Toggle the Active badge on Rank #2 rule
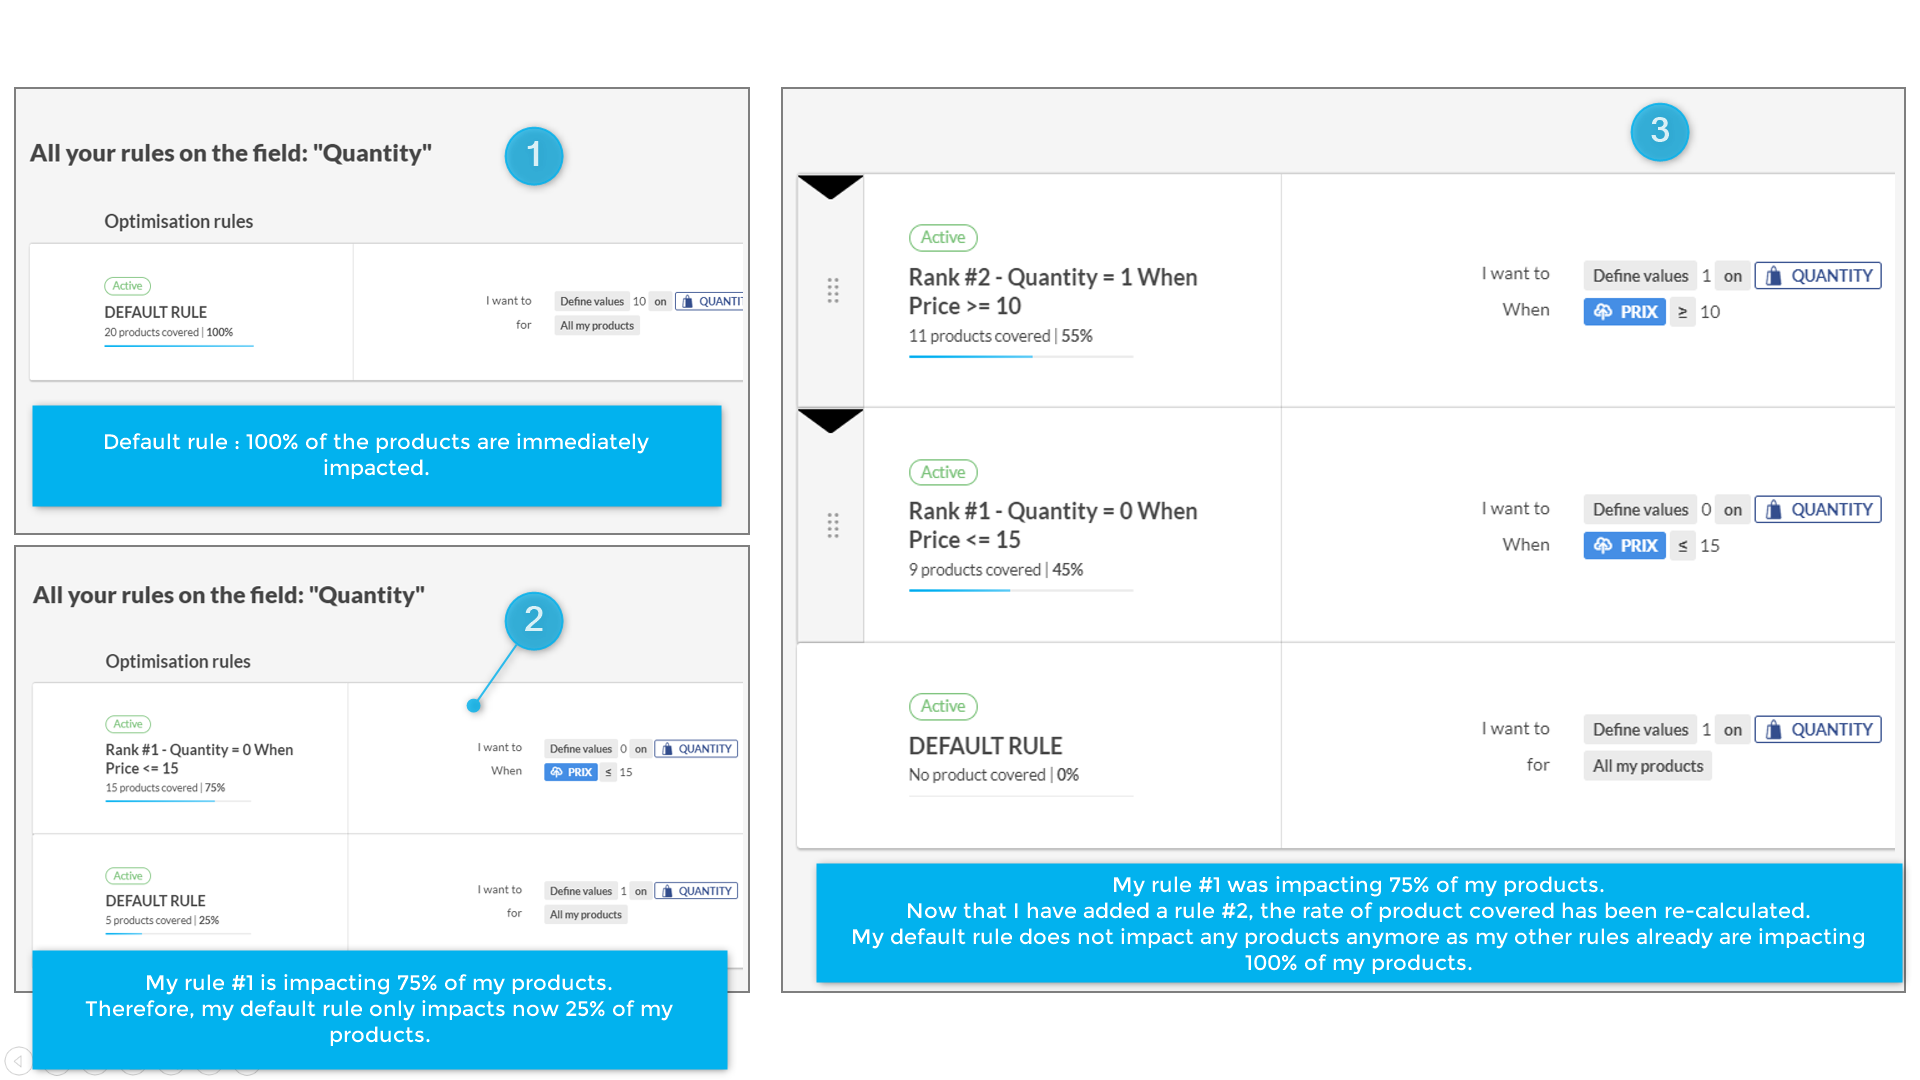1920x1080 pixels. coord(942,238)
